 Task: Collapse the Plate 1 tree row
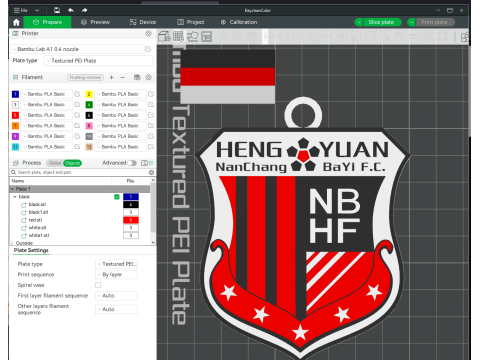[x=12, y=189]
